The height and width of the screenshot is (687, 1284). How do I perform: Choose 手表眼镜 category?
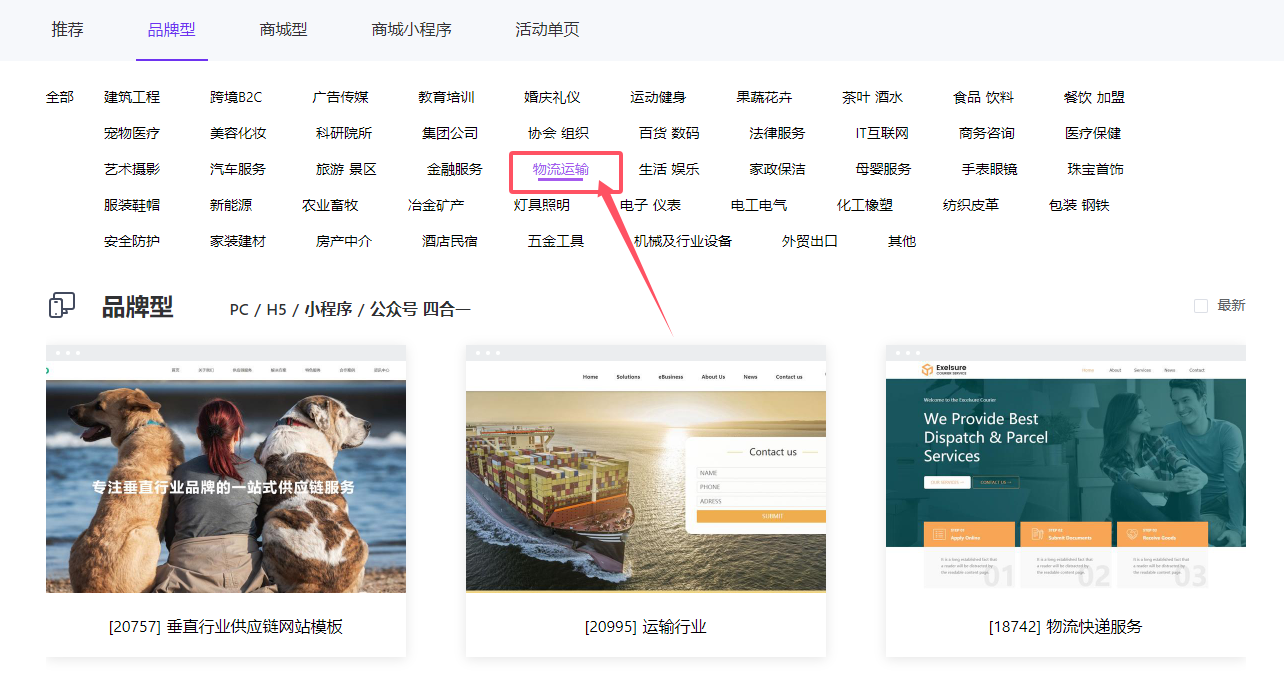pyautogui.click(x=989, y=169)
